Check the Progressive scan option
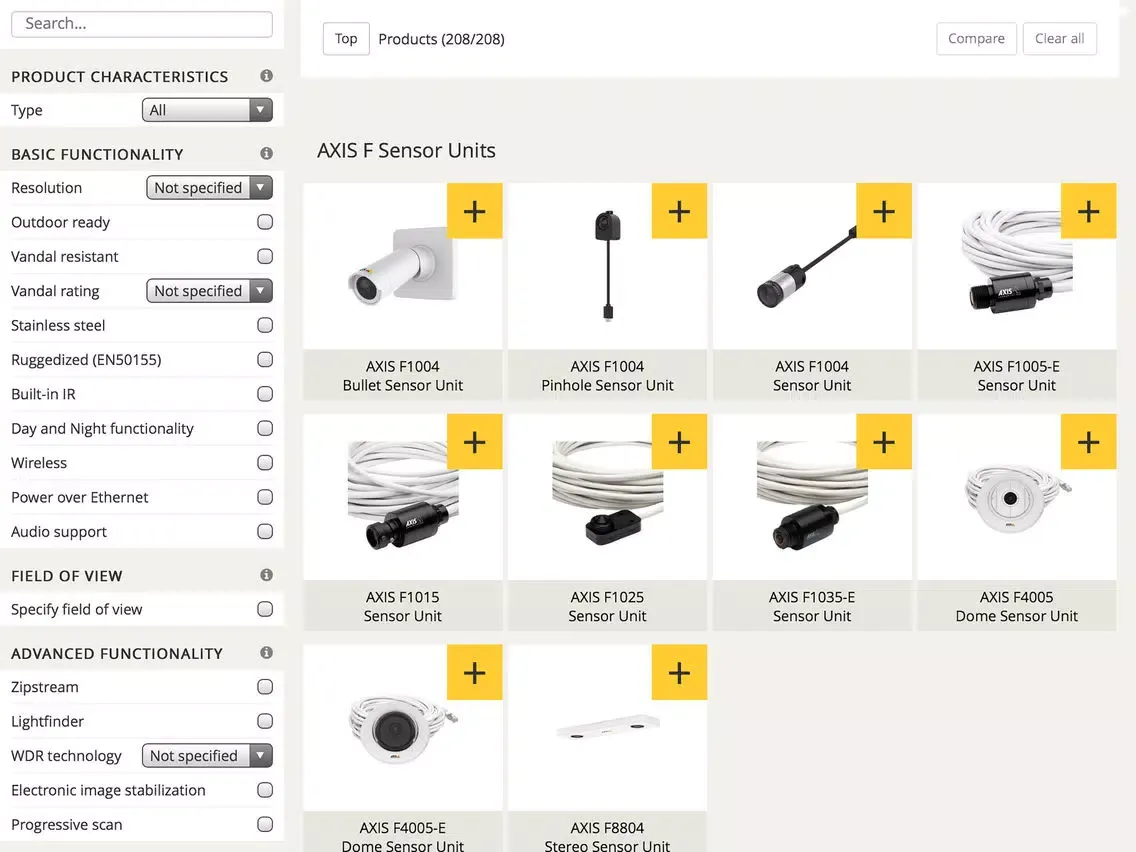The width and height of the screenshot is (1136, 852). click(265, 824)
